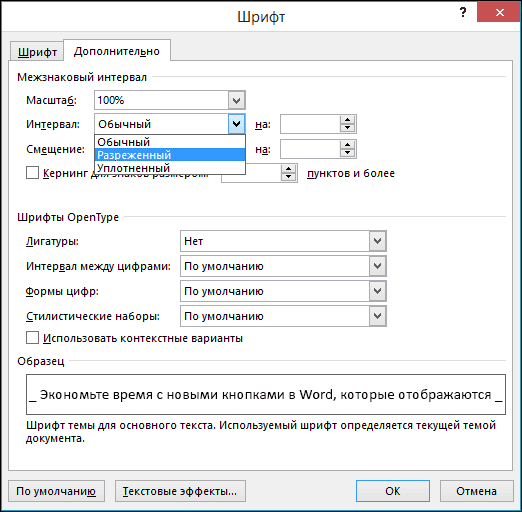522x512 pixels.
Task: Decrease kerning points spinner value
Action: 288,177
